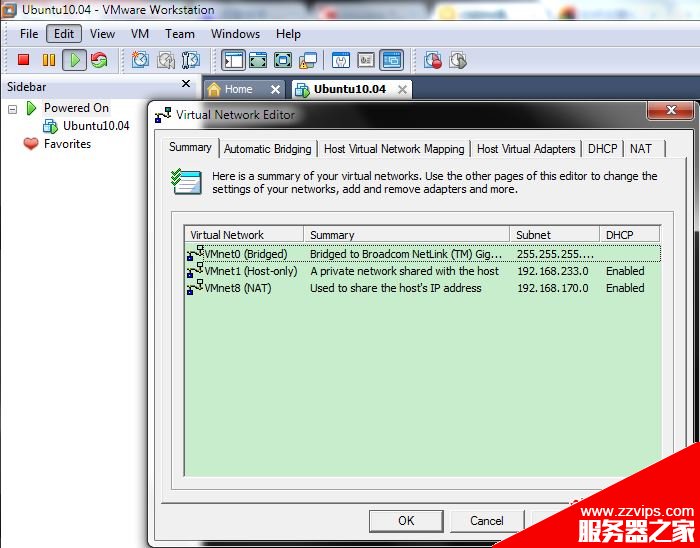Viewport: 700px width, 548px height.
Task: Click the VMnet8 network icon in the list
Action: 195,287
